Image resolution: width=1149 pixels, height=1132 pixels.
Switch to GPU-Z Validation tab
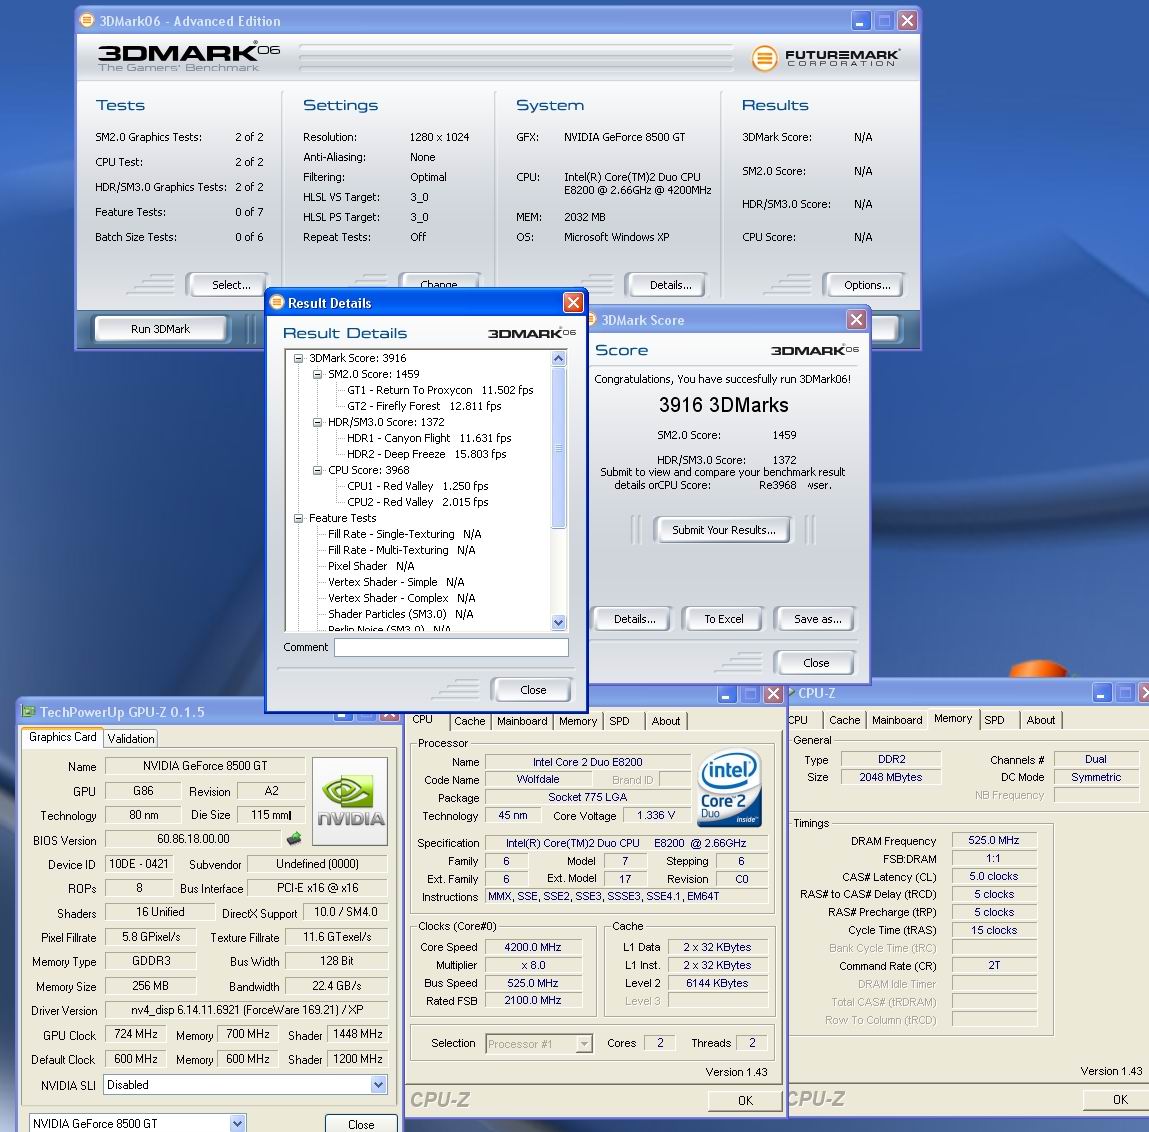[131, 739]
